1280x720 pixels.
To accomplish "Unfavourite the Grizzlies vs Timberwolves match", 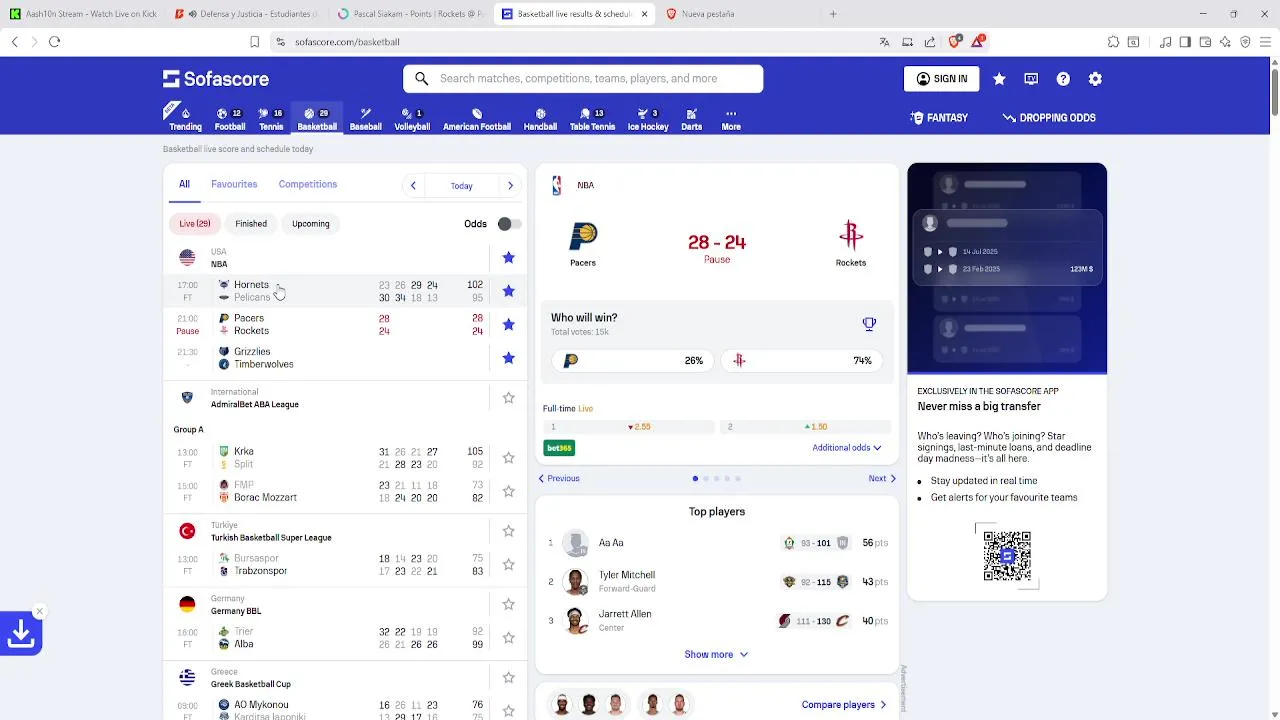I will click(x=508, y=358).
